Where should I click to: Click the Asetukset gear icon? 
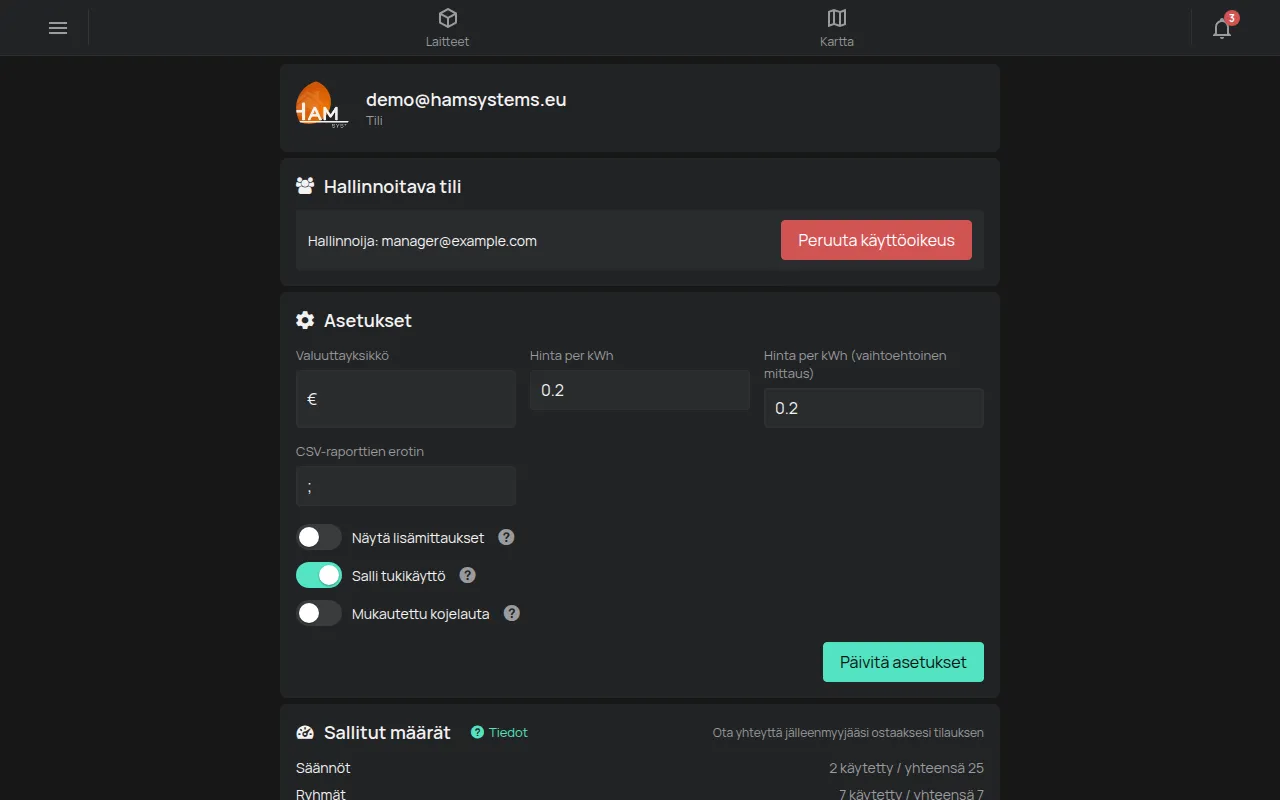pos(305,320)
